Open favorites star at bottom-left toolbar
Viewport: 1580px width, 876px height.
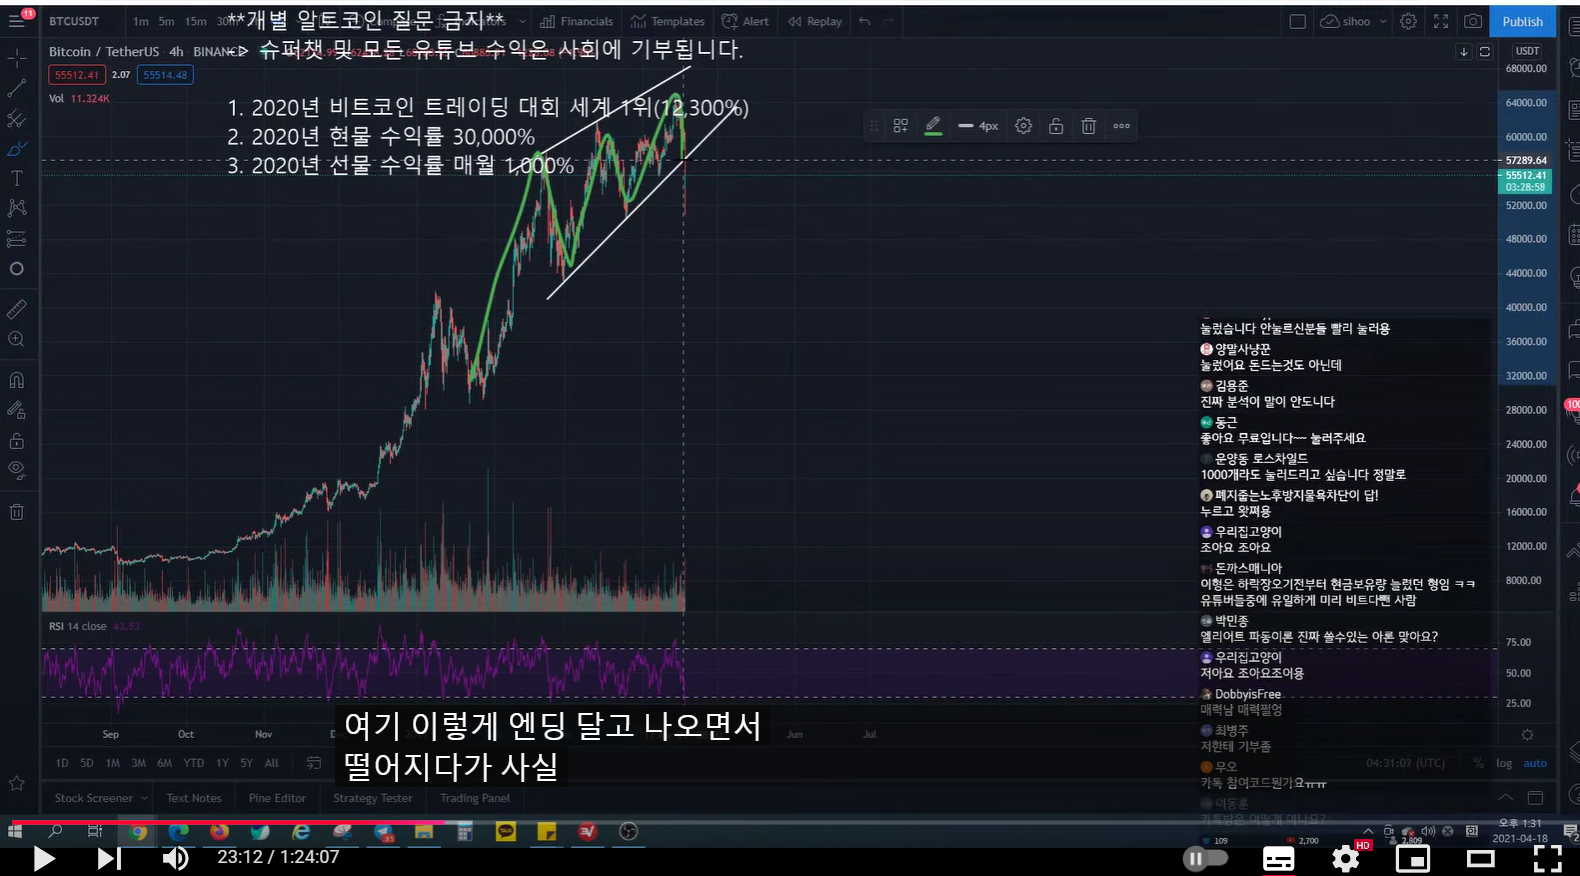pyautogui.click(x=17, y=783)
